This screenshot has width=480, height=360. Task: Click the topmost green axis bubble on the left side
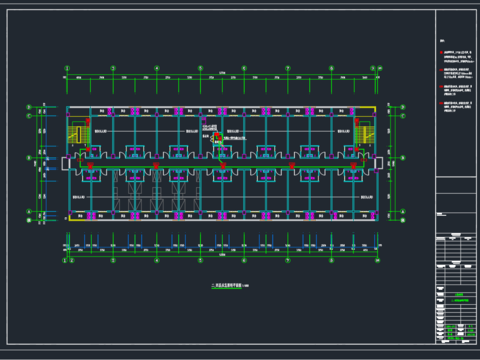pos(29,107)
